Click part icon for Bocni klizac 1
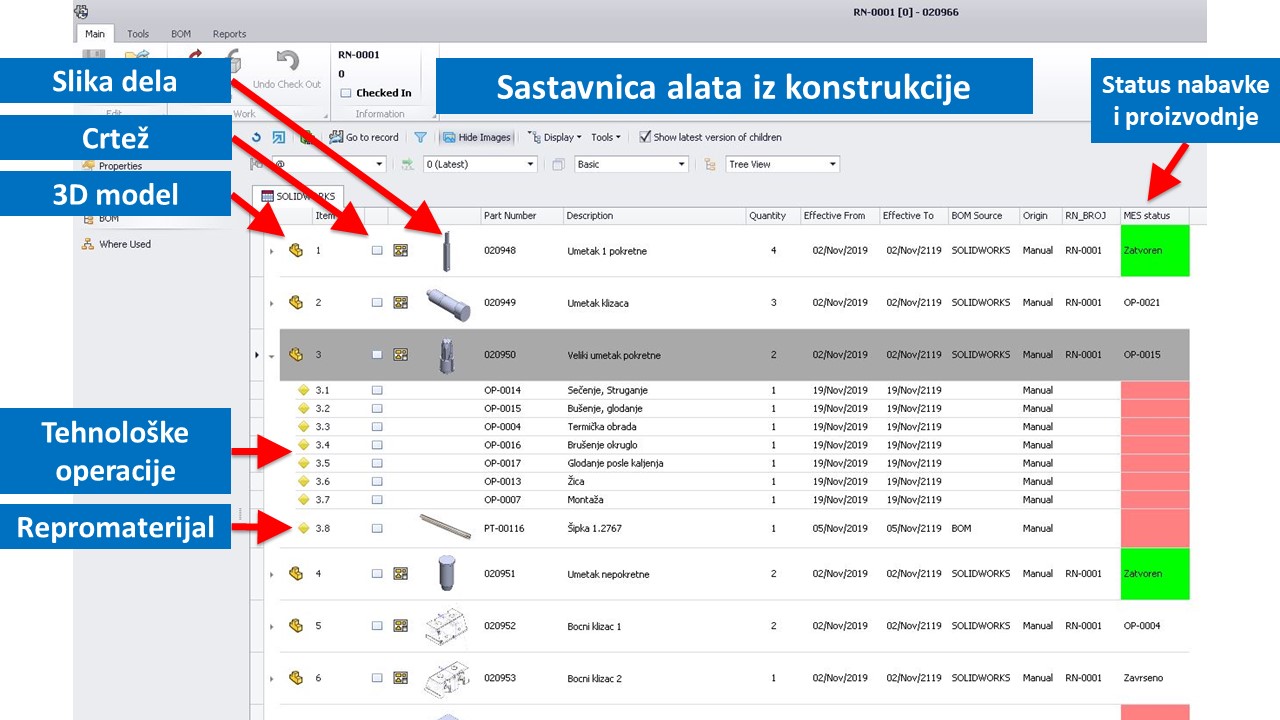 [x=296, y=626]
